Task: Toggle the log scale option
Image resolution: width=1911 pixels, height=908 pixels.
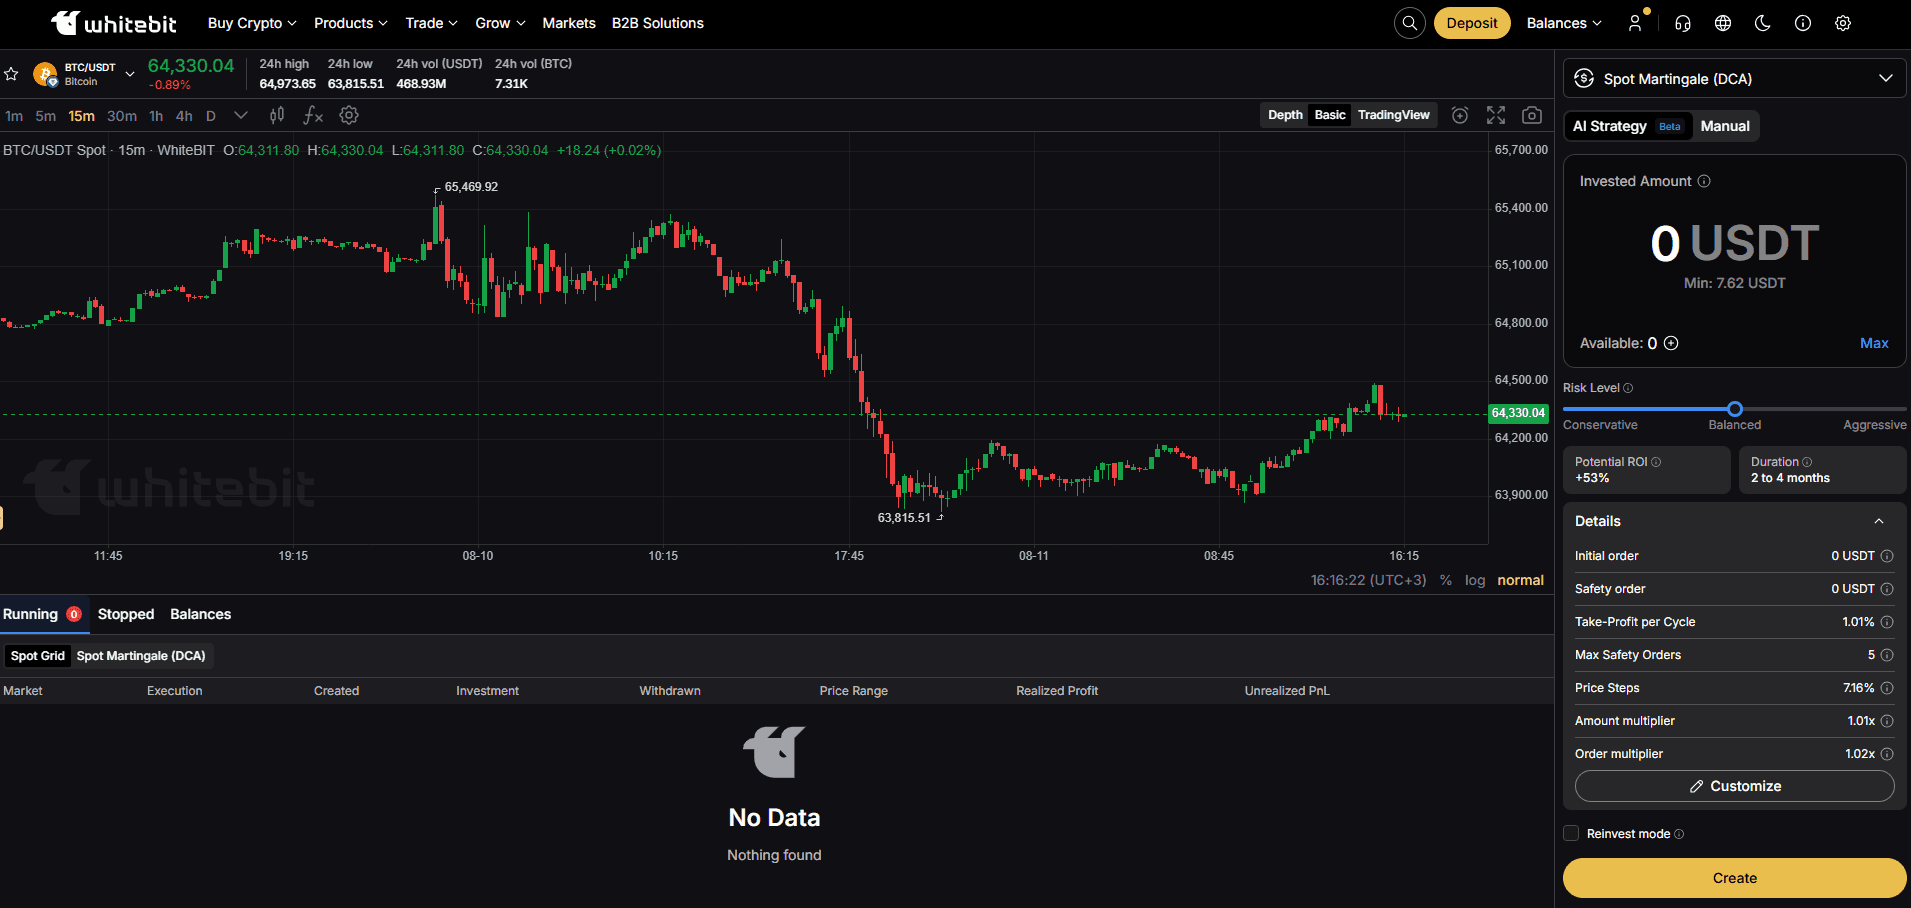Action: (x=1475, y=580)
